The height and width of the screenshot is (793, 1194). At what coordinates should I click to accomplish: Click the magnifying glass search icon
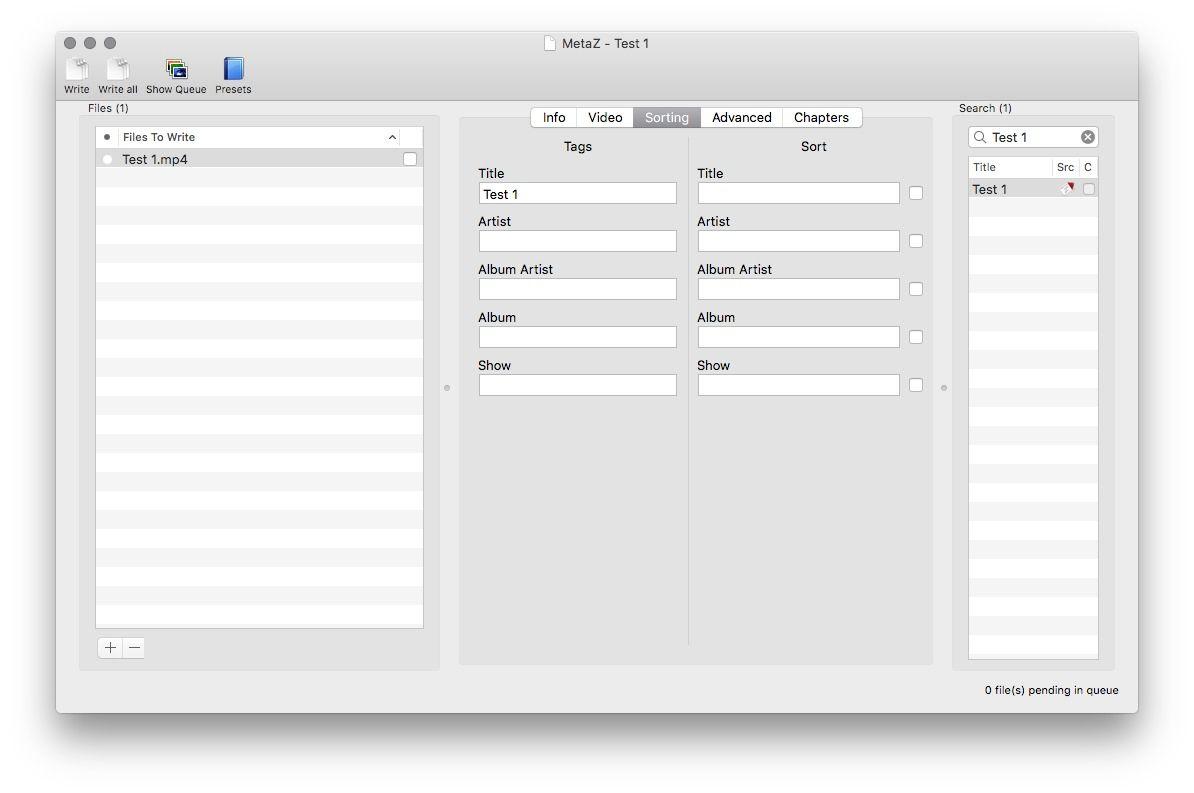tap(980, 137)
